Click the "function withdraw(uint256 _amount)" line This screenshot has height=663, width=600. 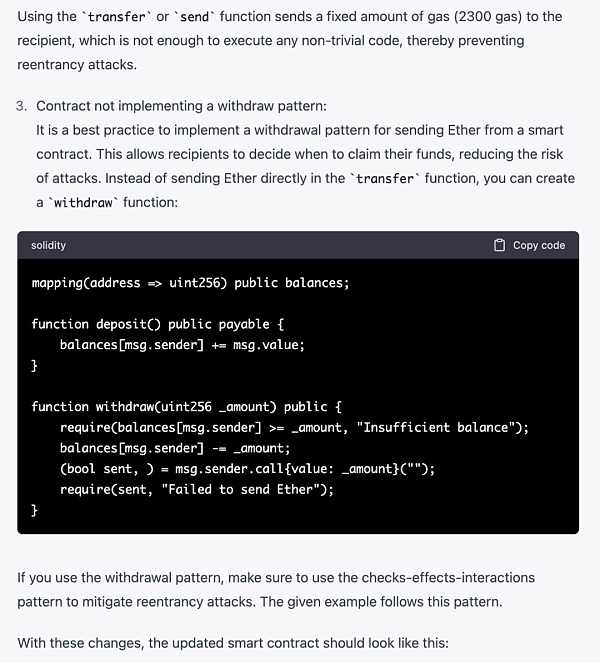point(186,407)
